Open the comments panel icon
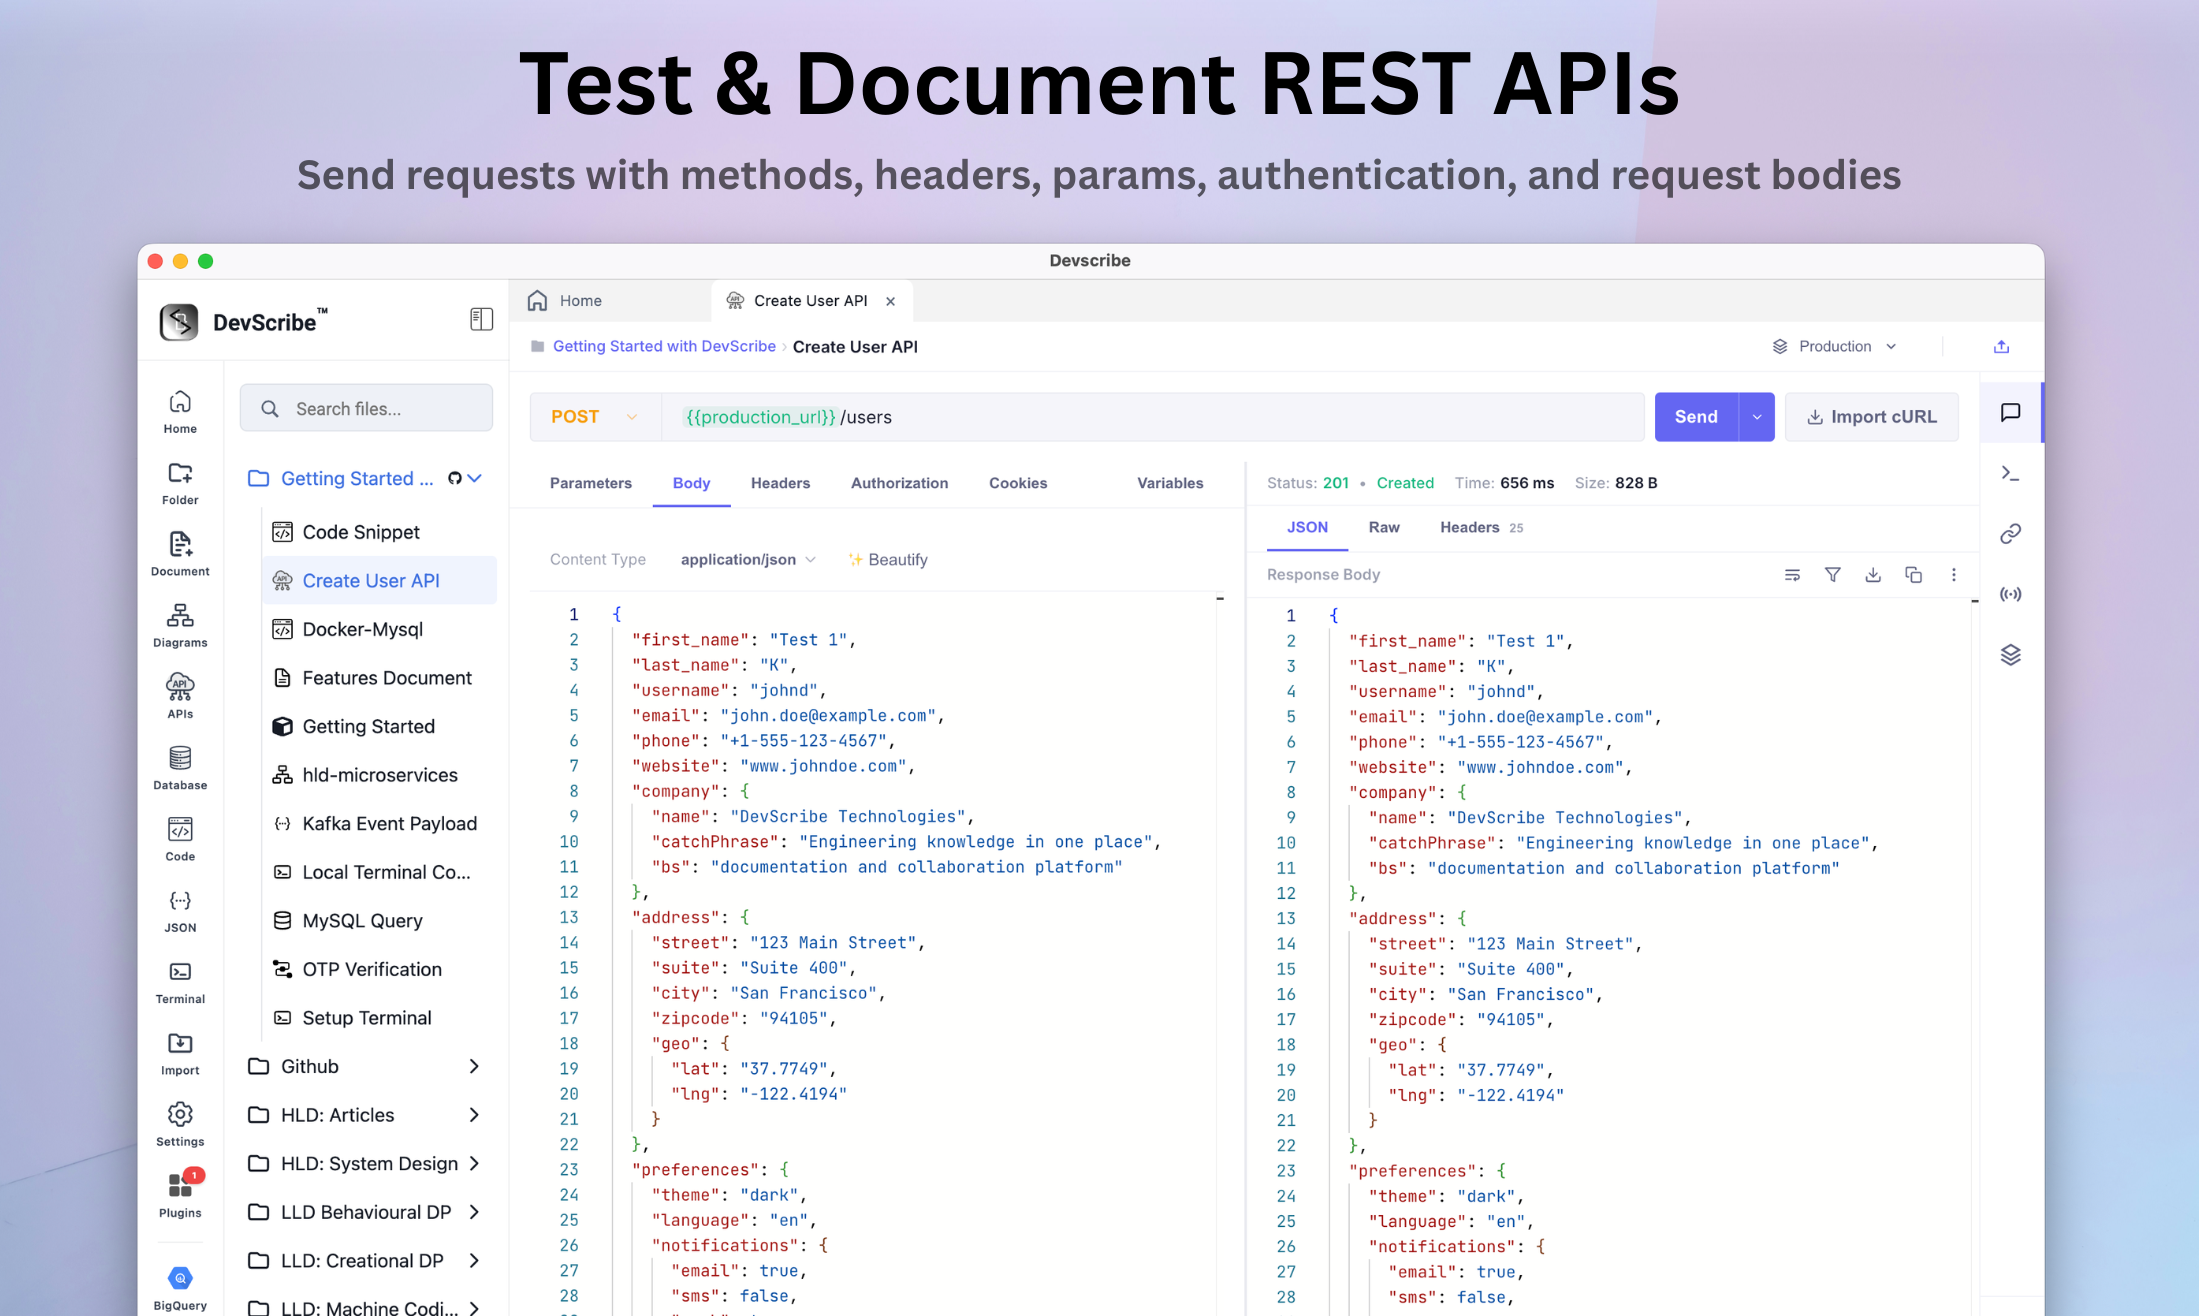 [2010, 412]
